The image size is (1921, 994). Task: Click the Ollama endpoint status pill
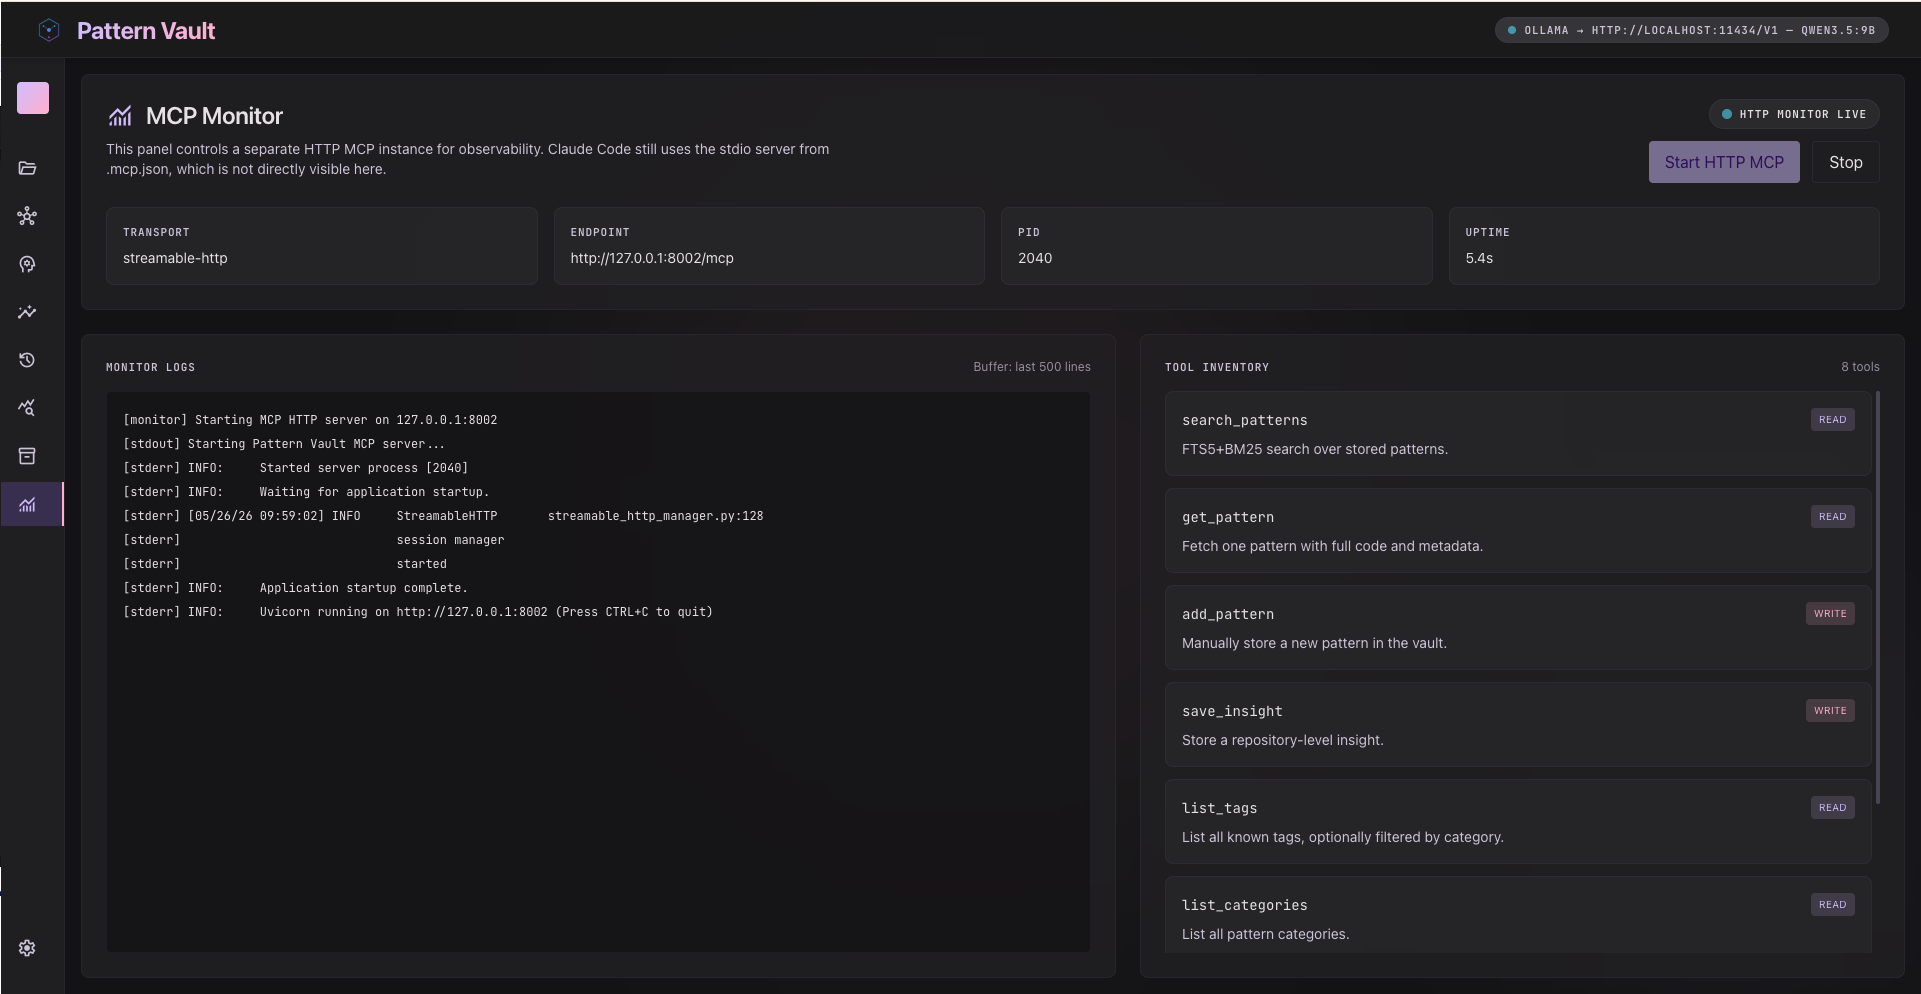[x=1691, y=30]
